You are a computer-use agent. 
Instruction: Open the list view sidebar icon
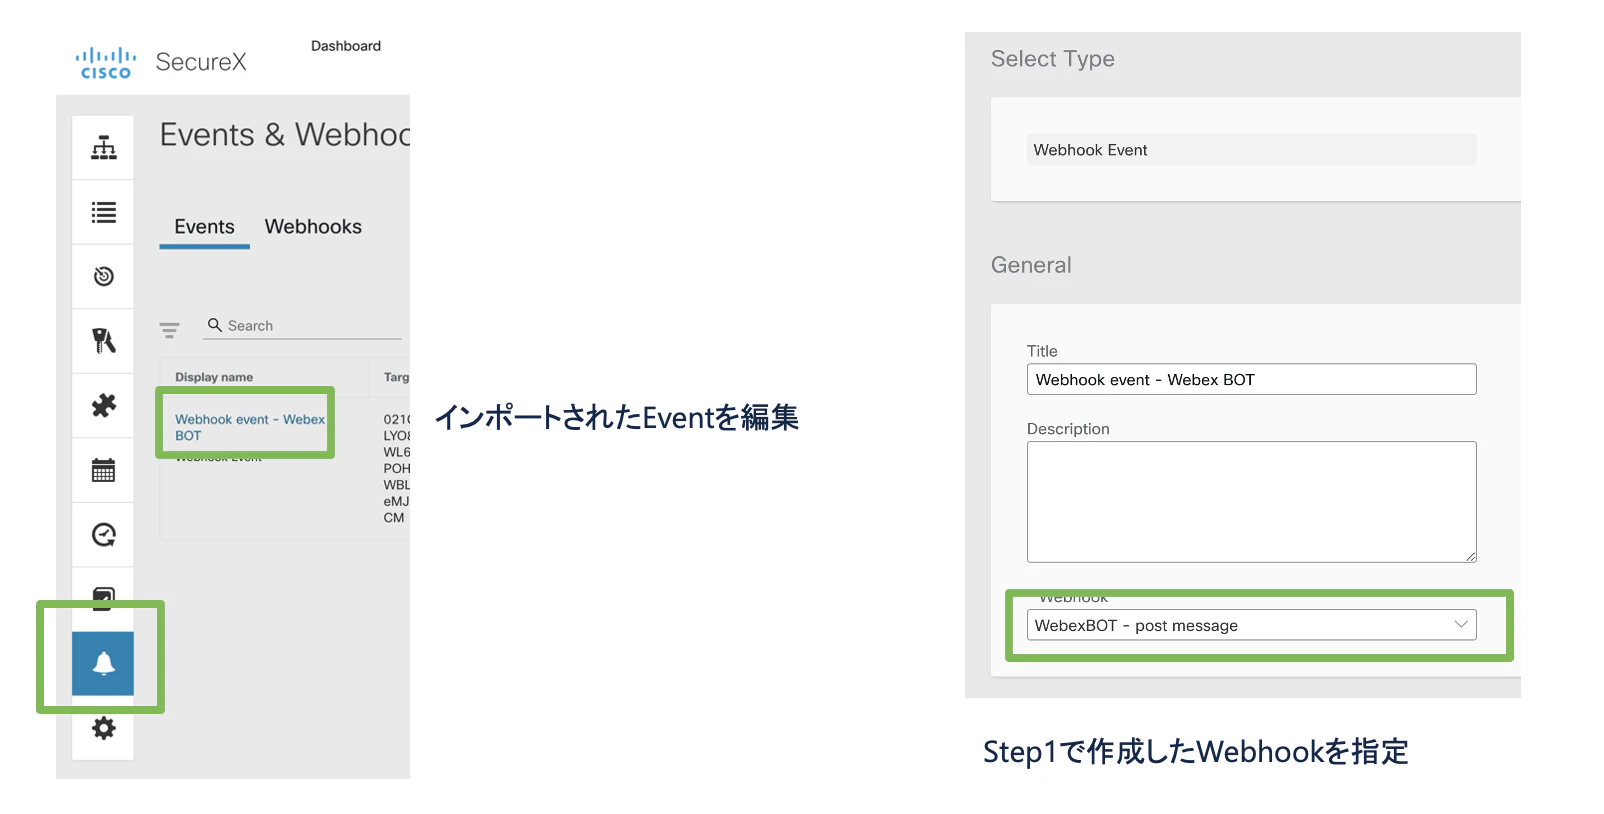(104, 212)
